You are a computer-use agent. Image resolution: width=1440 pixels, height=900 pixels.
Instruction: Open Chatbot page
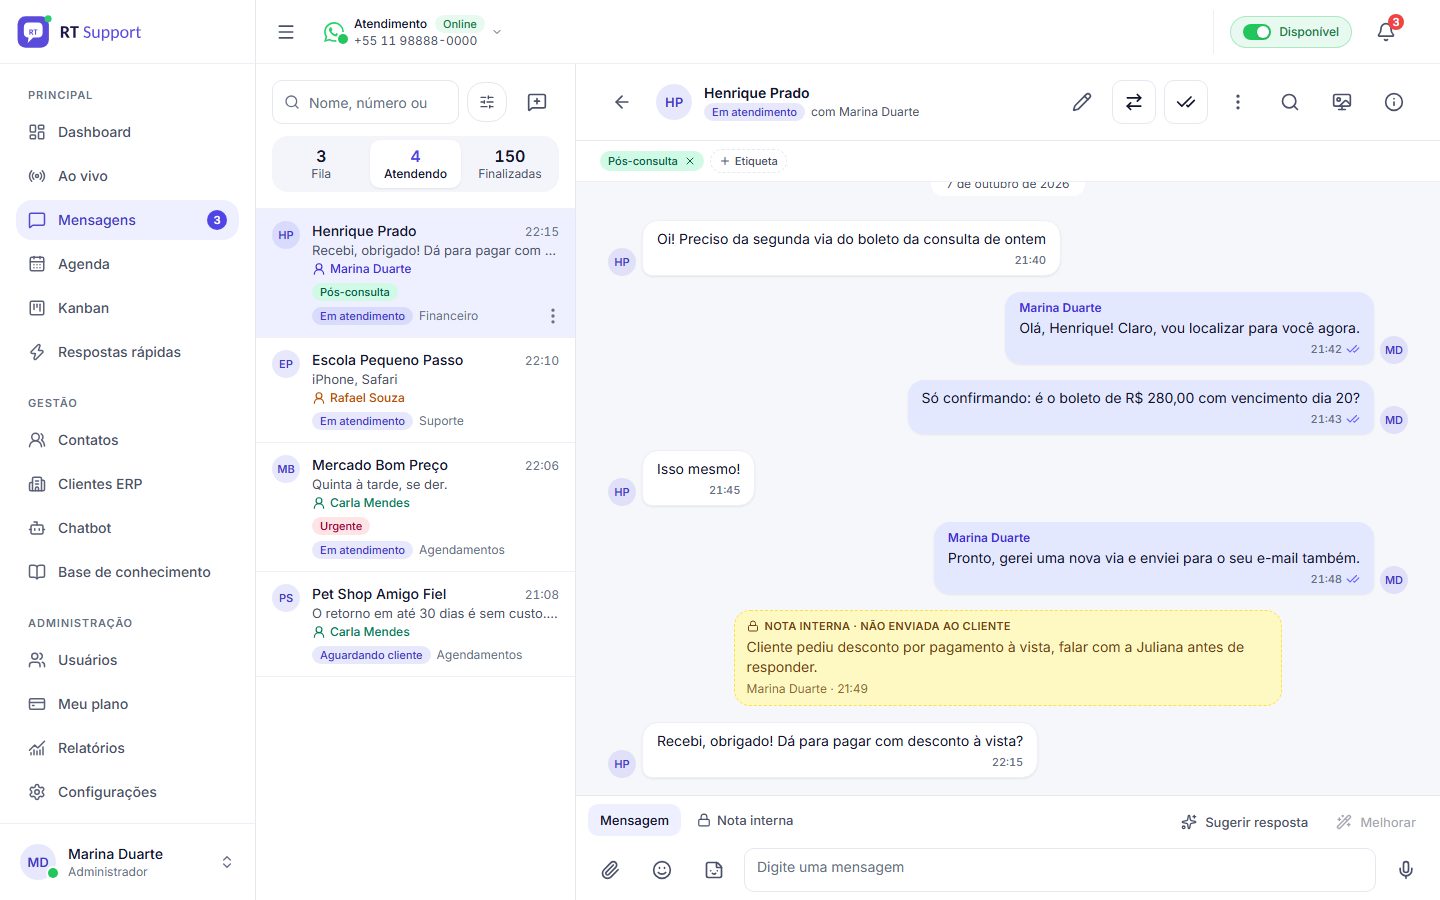(x=127, y=528)
